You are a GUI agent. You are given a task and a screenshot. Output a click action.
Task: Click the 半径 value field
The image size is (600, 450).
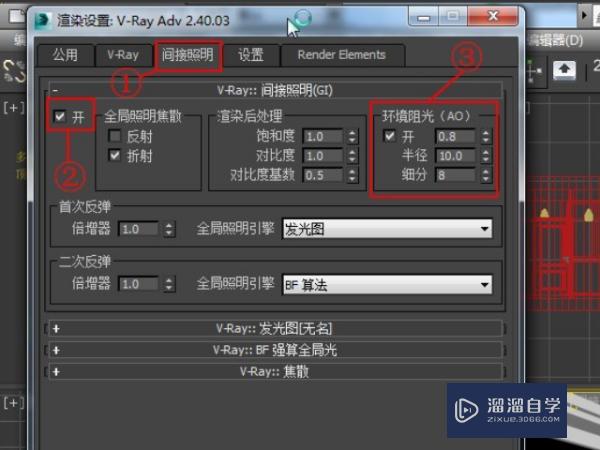456,156
